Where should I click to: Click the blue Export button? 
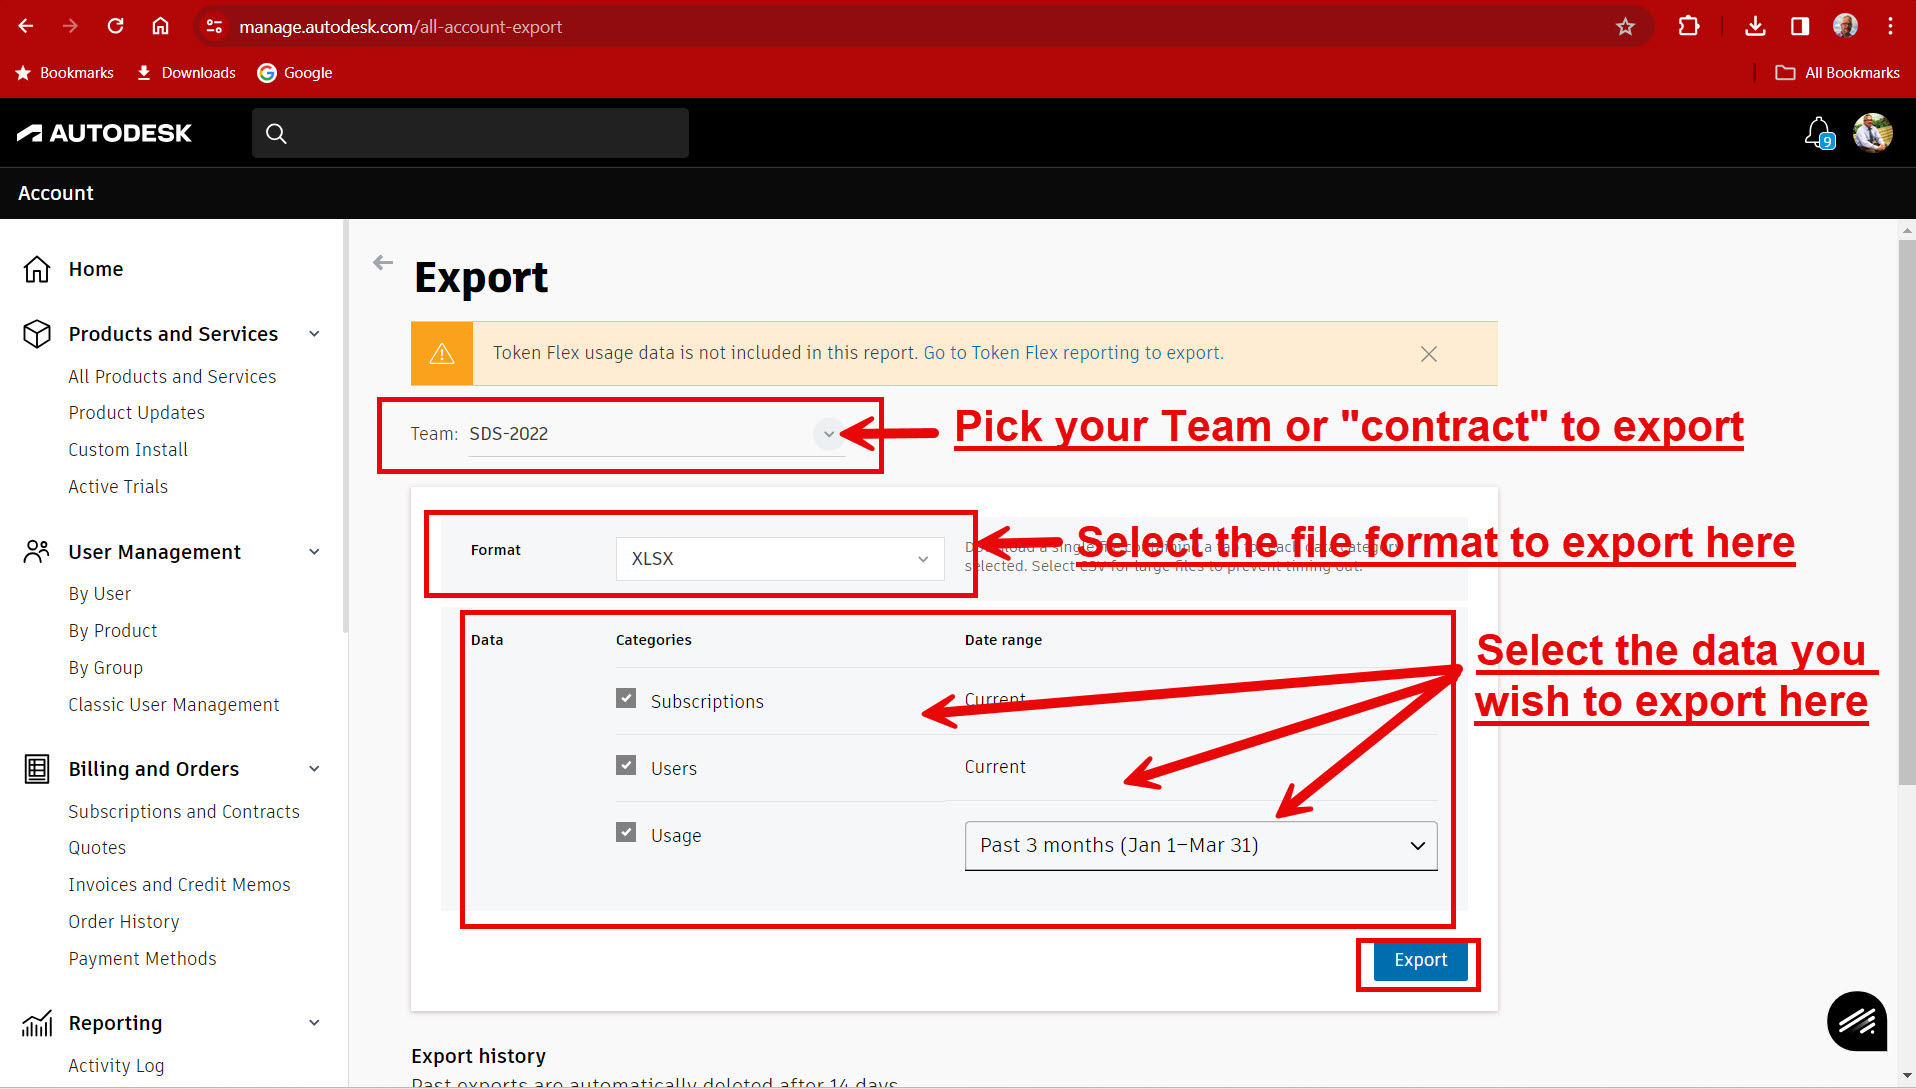tap(1420, 960)
